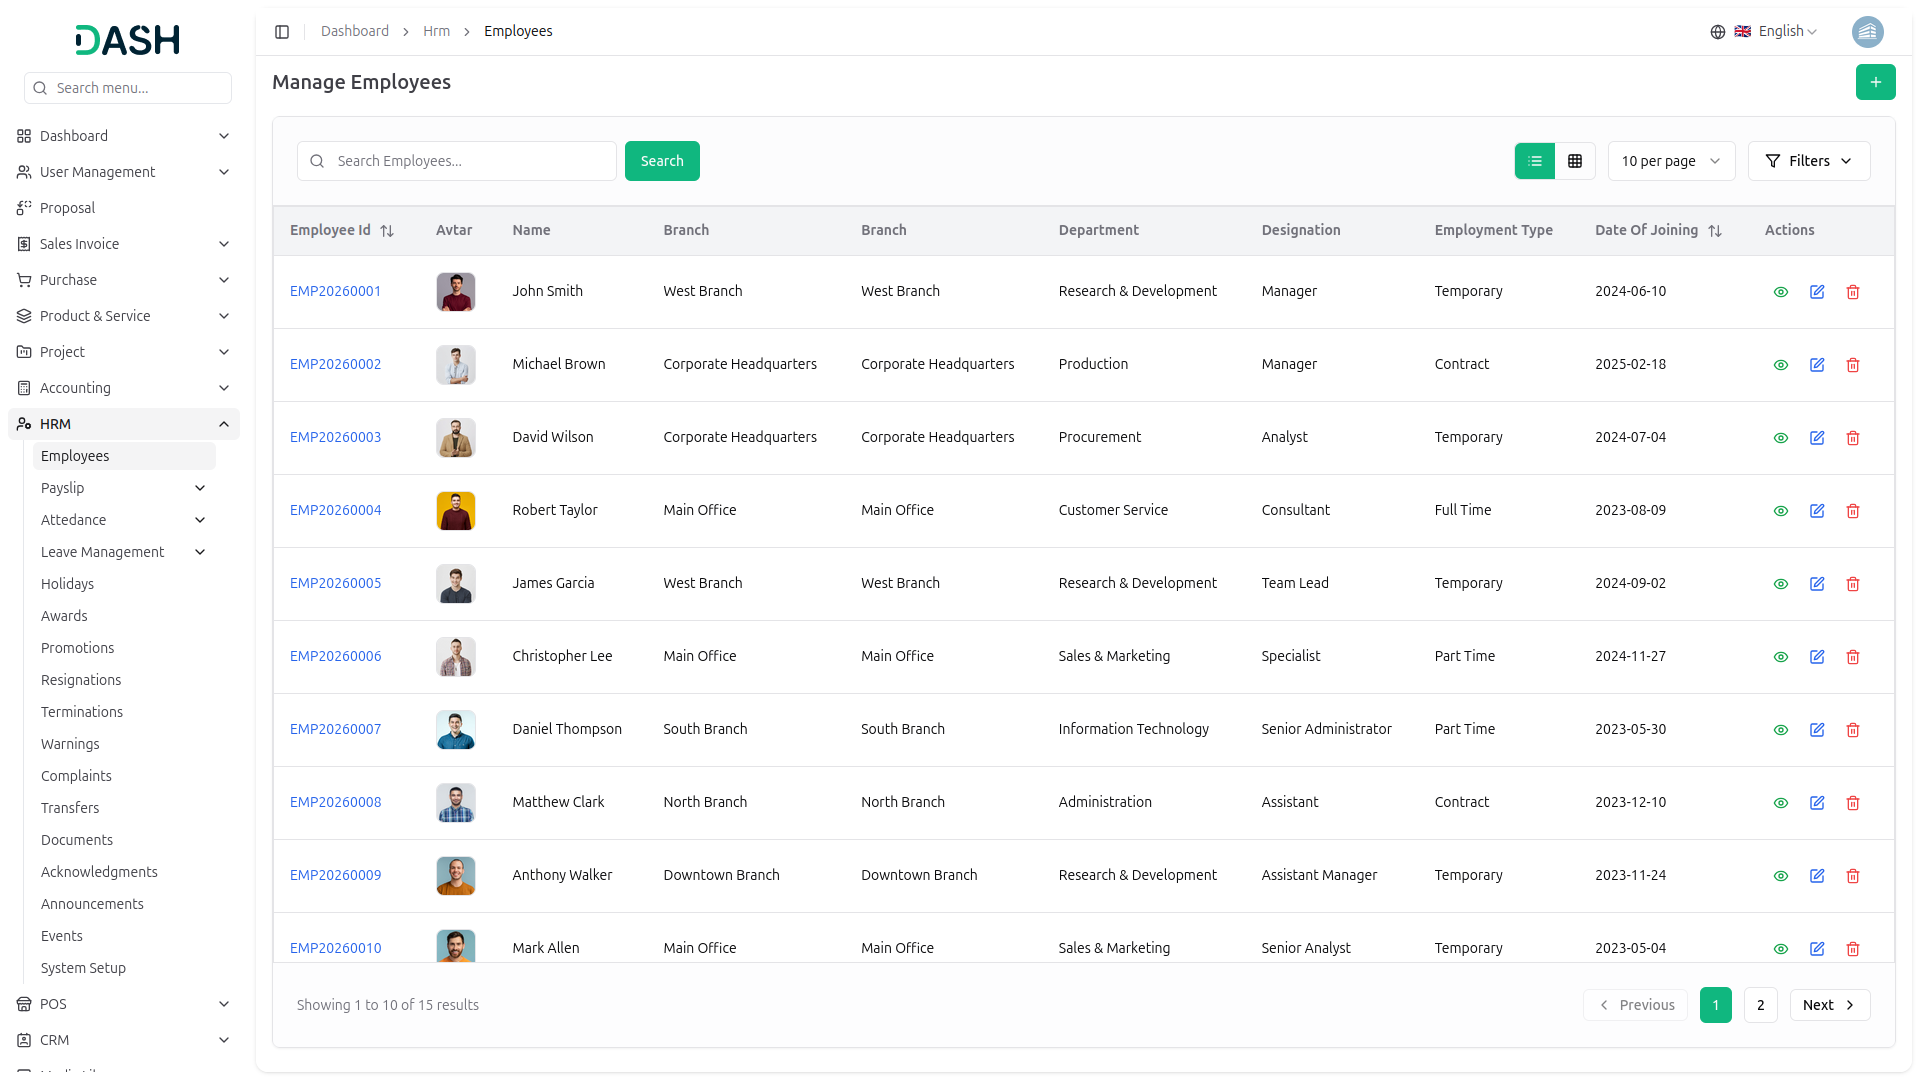This screenshot has width=1920, height=1080.
Task: Delete Robert Taylor's employee record
Action: 1853,511
